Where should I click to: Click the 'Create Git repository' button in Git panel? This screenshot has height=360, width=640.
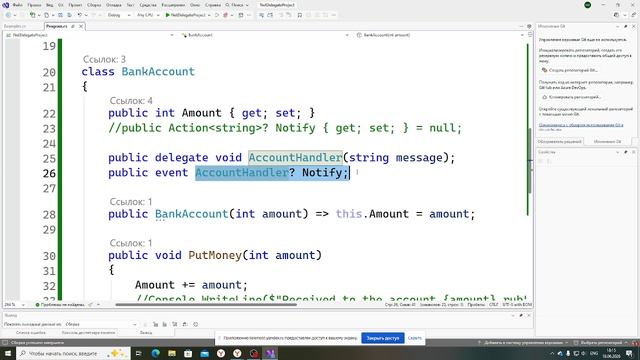[571, 70]
